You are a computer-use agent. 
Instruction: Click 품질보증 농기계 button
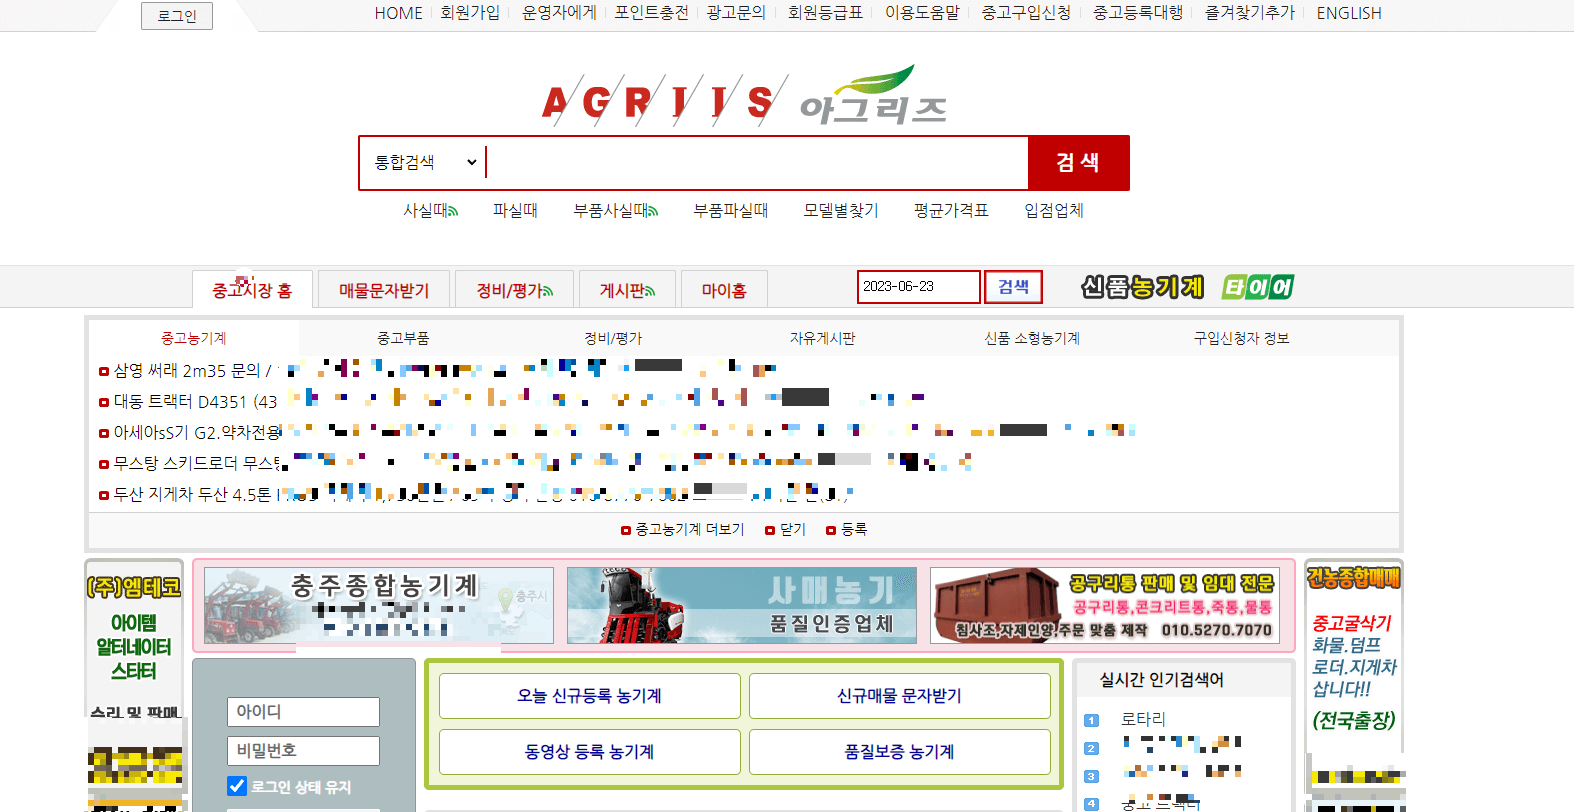click(x=900, y=752)
